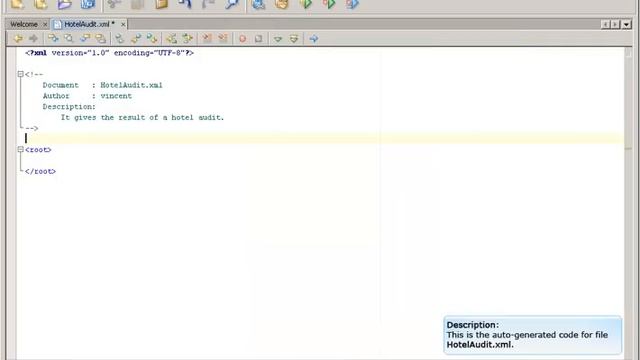Click the Redo arrow icon
The width and height of the screenshot is (640, 360).
click(209, 4)
